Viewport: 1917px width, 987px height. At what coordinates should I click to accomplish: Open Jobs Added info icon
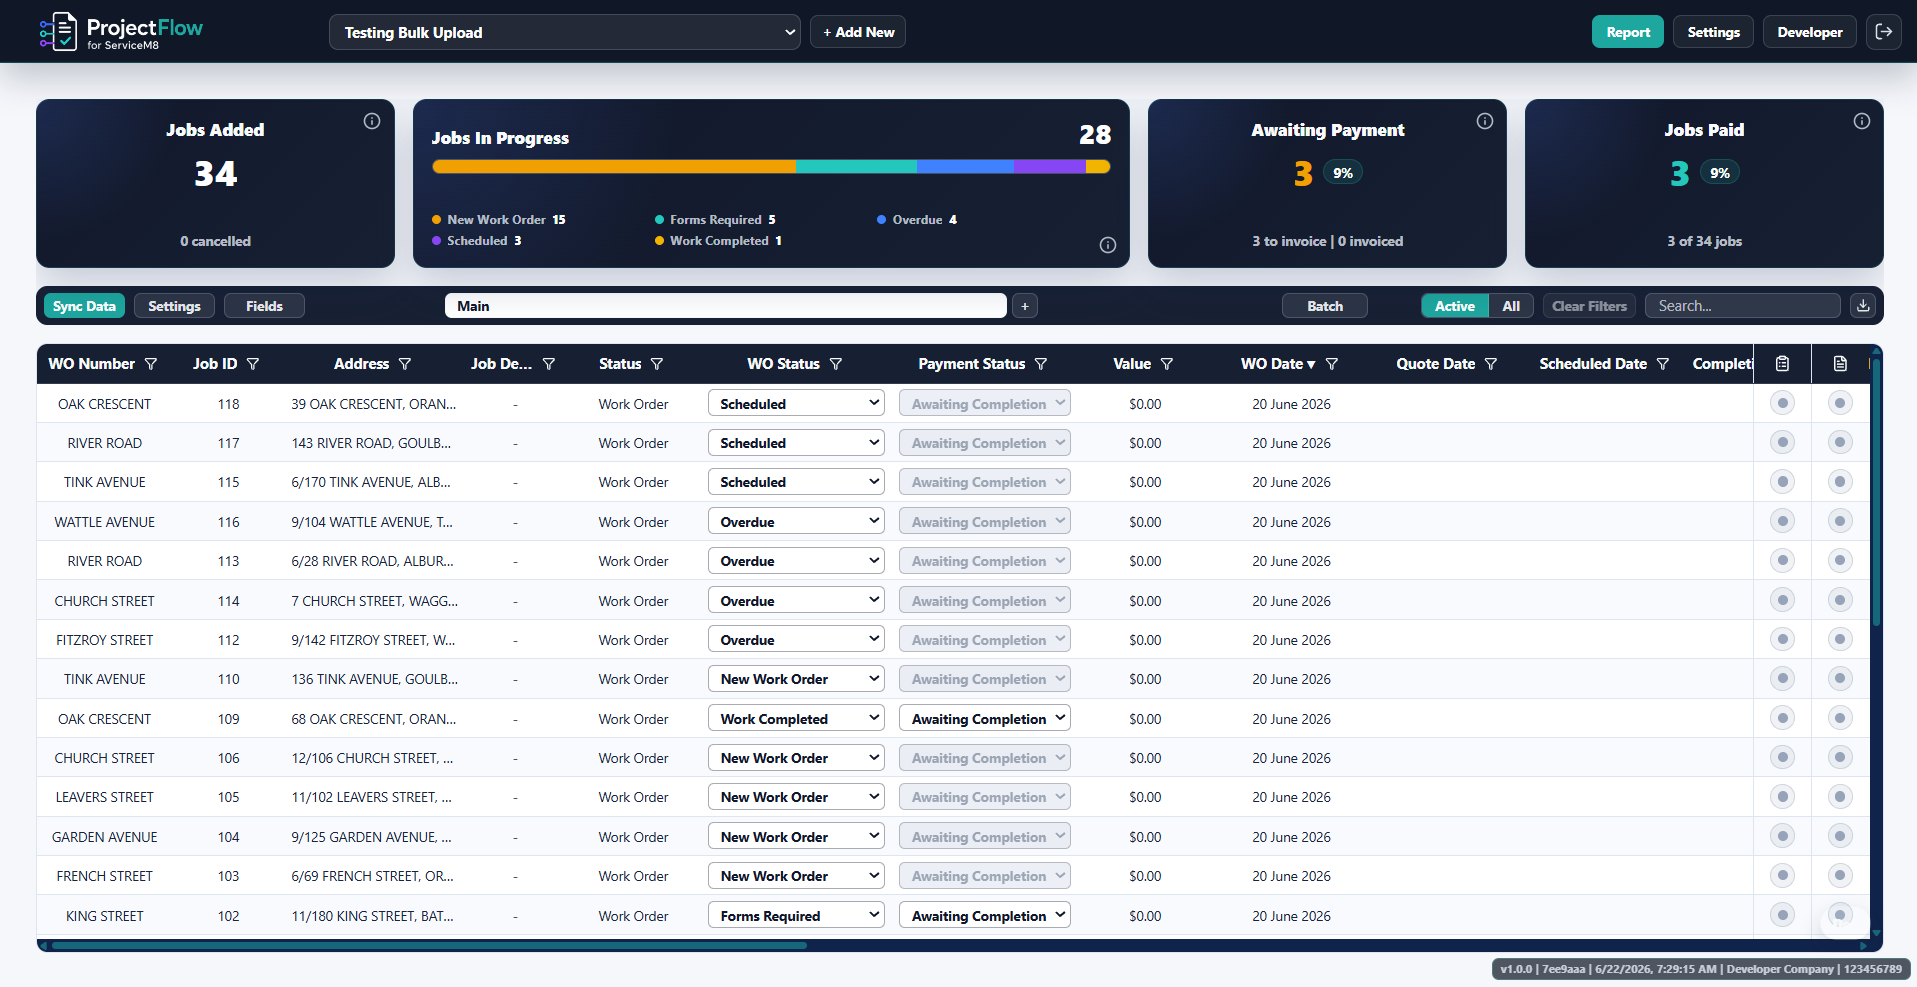(372, 121)
